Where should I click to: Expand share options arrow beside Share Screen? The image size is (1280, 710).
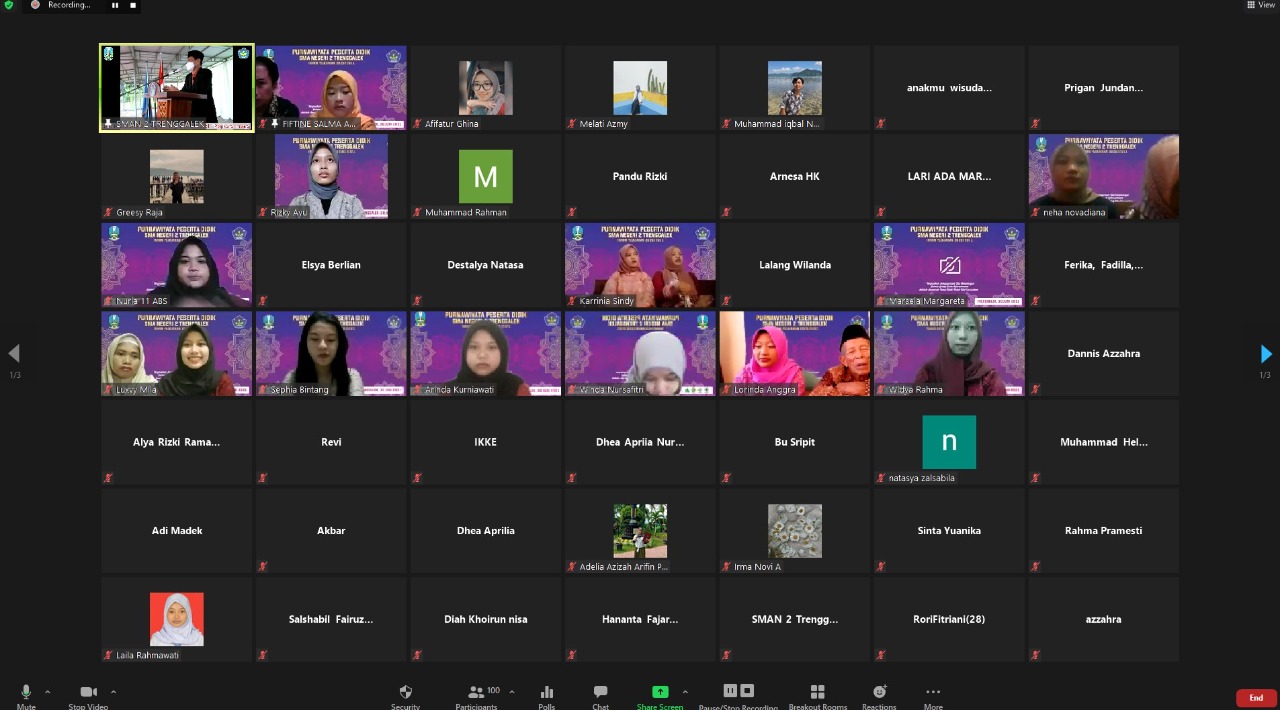click(685, 692)
